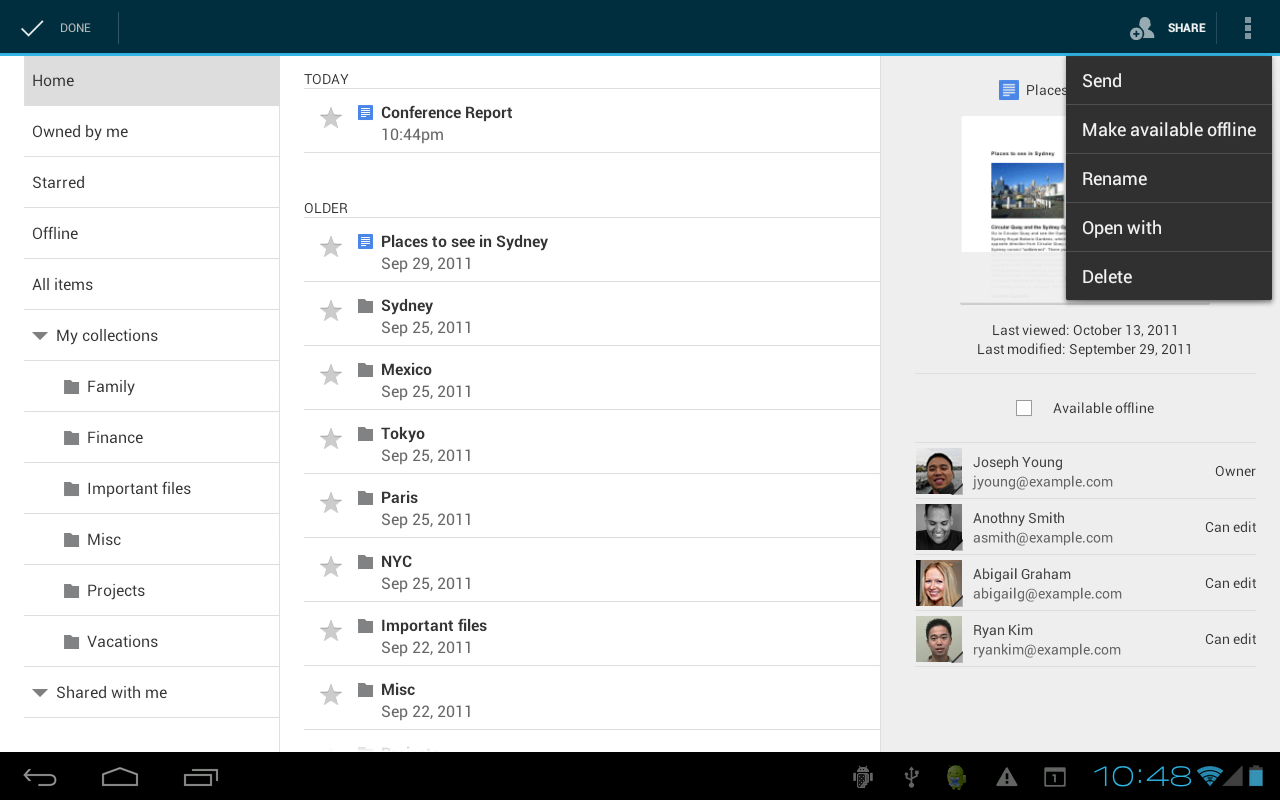Click the Places document icon in the details panel
Viewport: 1280px width, 800px height.
tap(1006, 89)
